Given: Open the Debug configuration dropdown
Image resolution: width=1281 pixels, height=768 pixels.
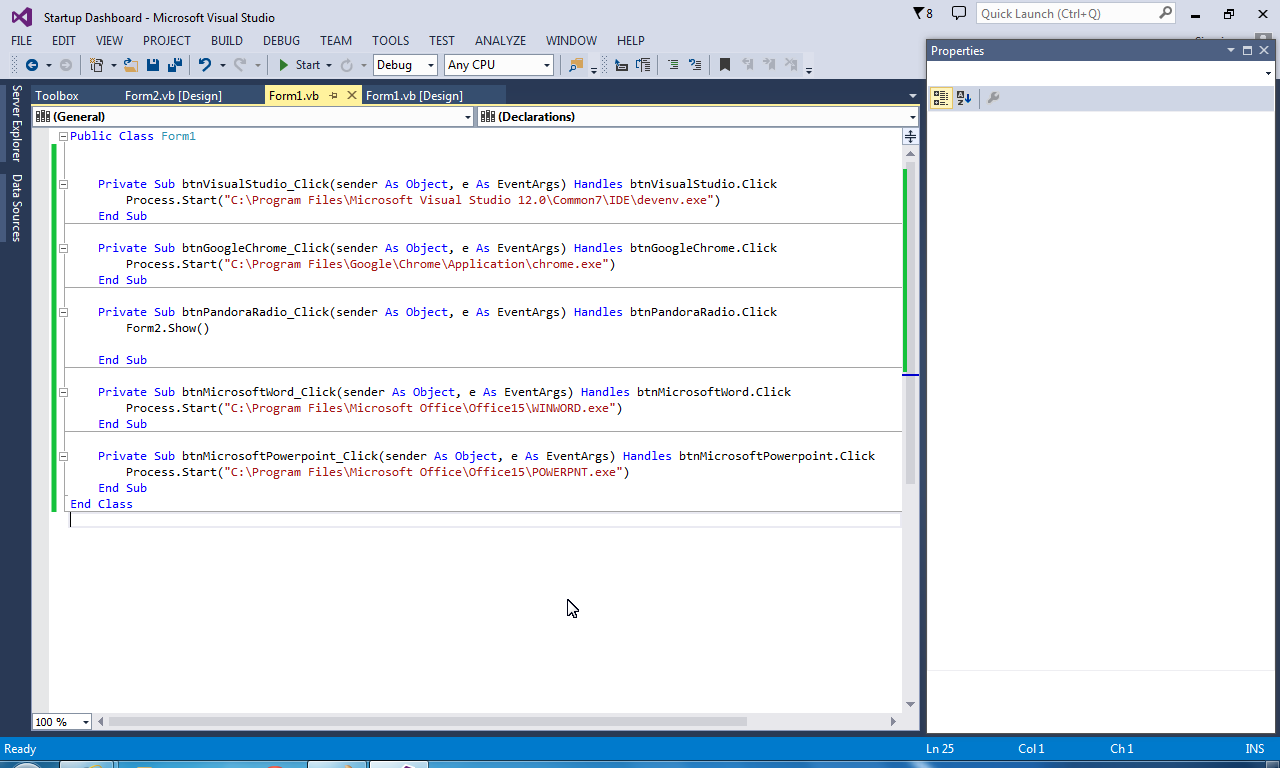Looking at the screenshot, I should click(404, 64).
